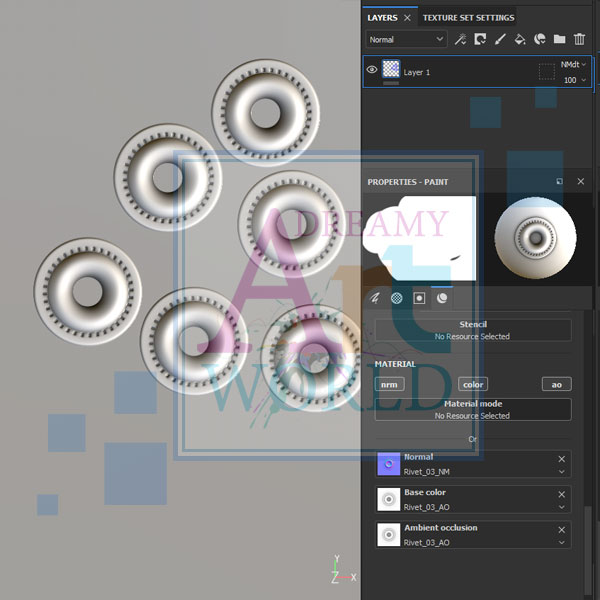The height and width of the screenshot is (600, 600).
Task: Click the add mask icon in Layers
Action: click(480, 40)
